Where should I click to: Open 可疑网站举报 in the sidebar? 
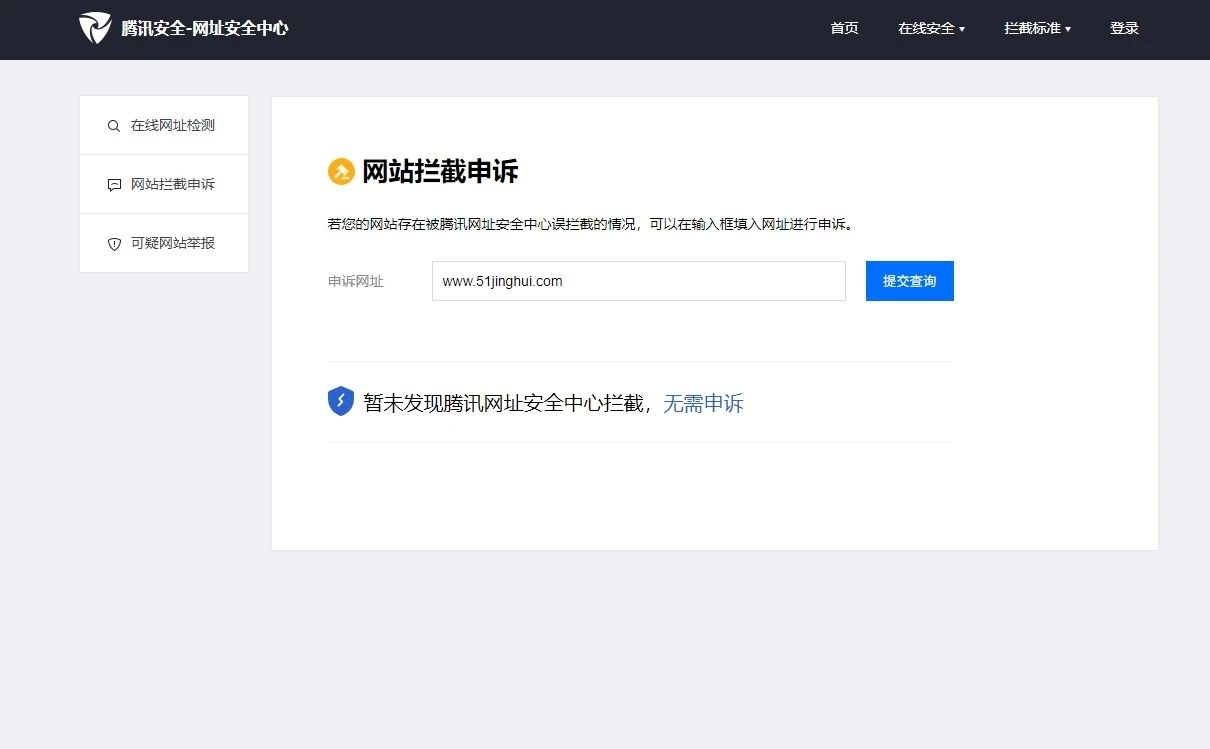[x=164, y=243]
